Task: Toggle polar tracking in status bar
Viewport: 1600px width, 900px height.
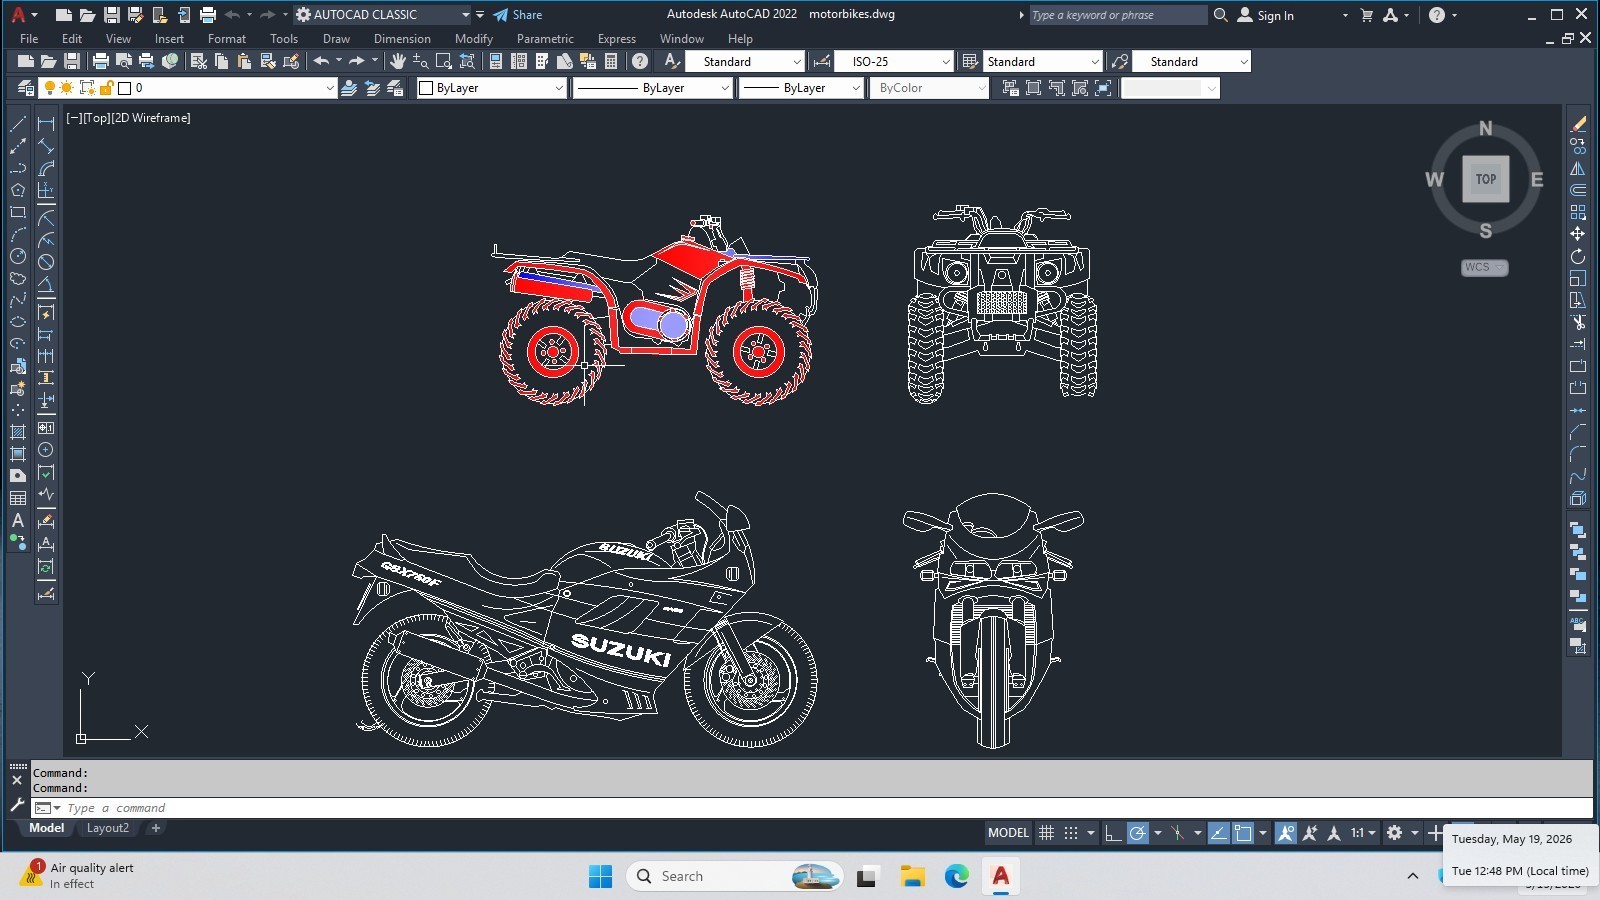Action: click(1137, 833)
